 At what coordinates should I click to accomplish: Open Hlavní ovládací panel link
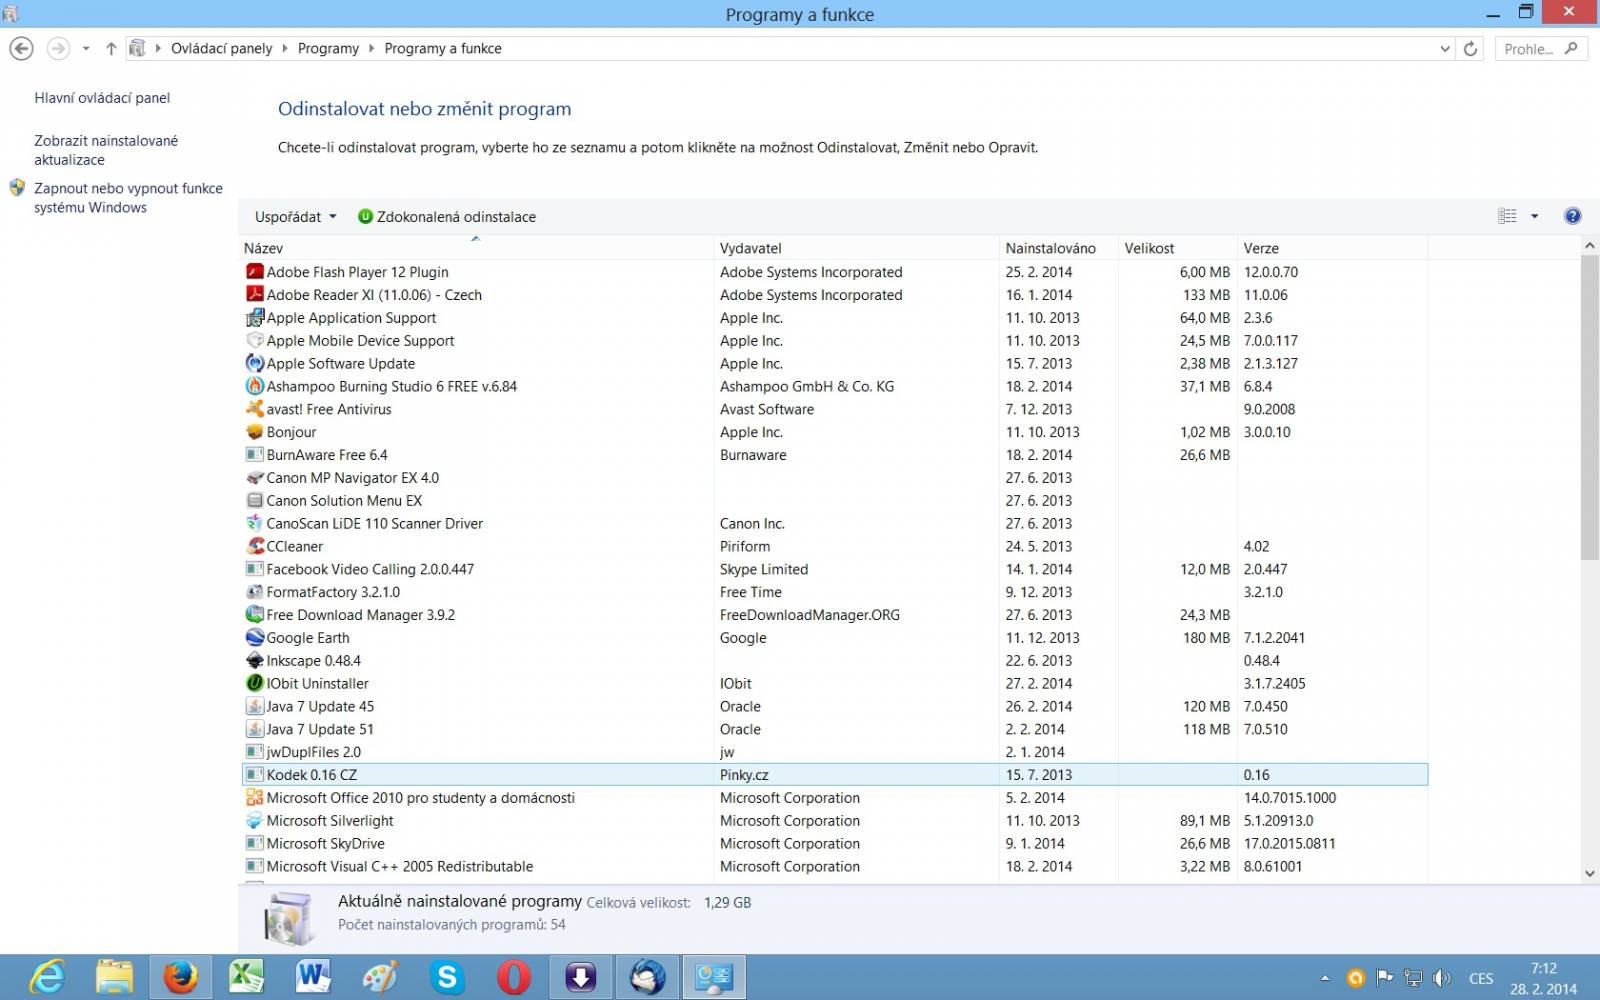pos(102,97)
